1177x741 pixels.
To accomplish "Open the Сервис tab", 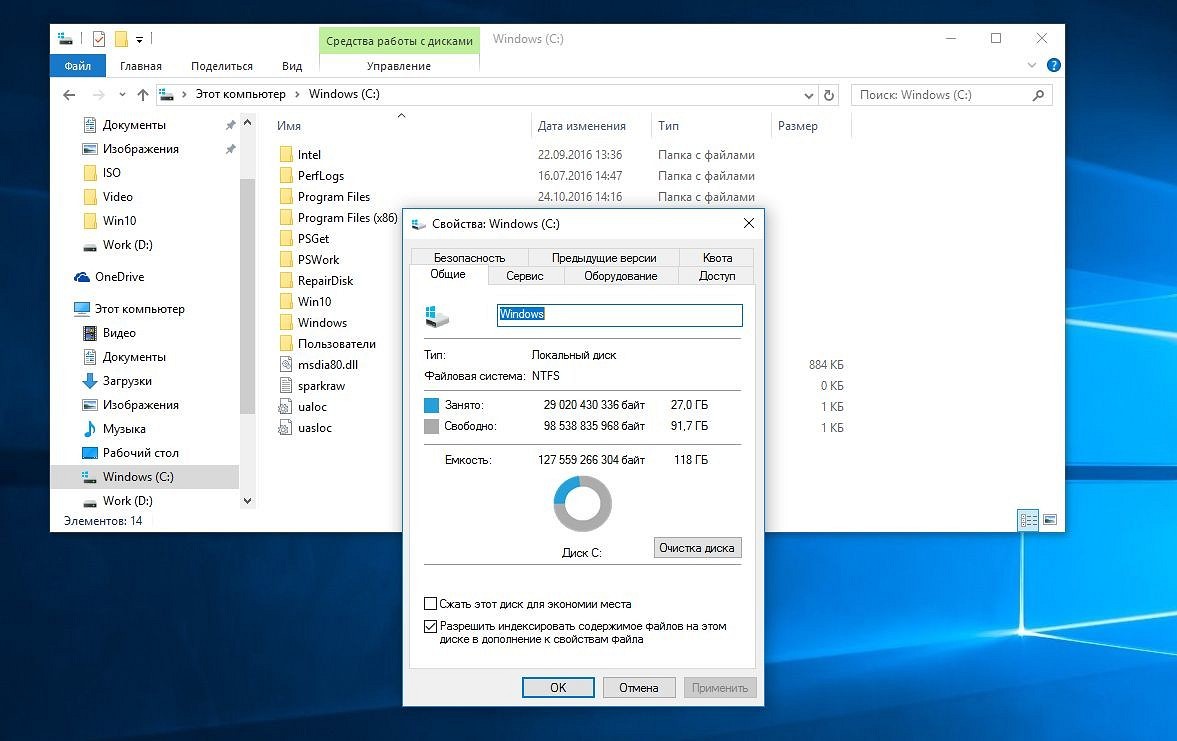I will click(x=524, y=276).
